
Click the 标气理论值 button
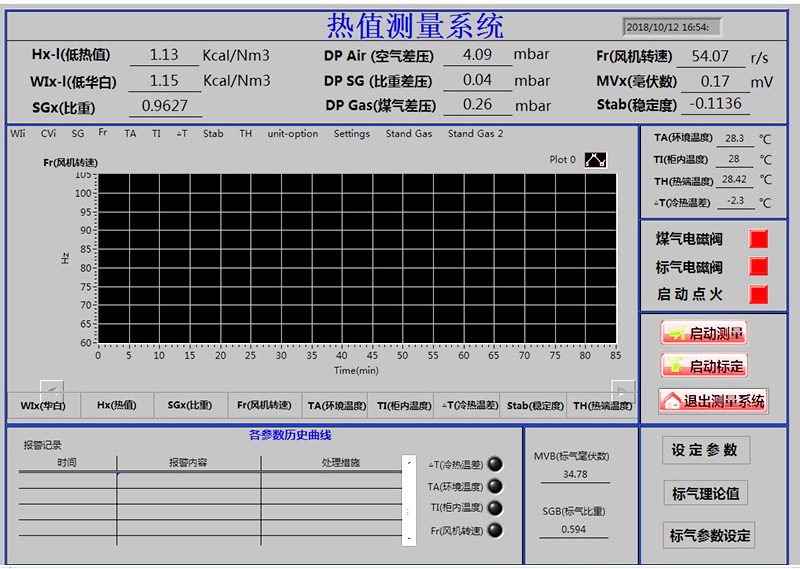(x=706, y=493)
